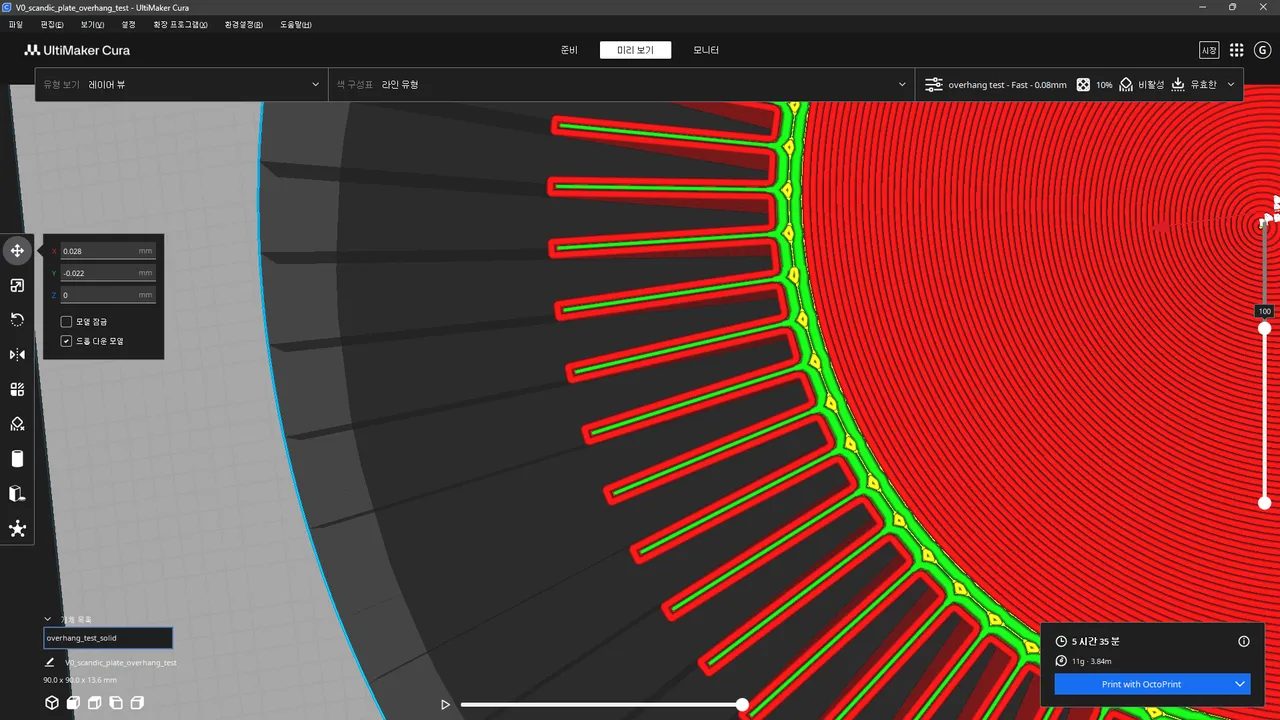
Task: Open the 라인 유형 color scheme dropdown
Action: click(x=621, y=85)
